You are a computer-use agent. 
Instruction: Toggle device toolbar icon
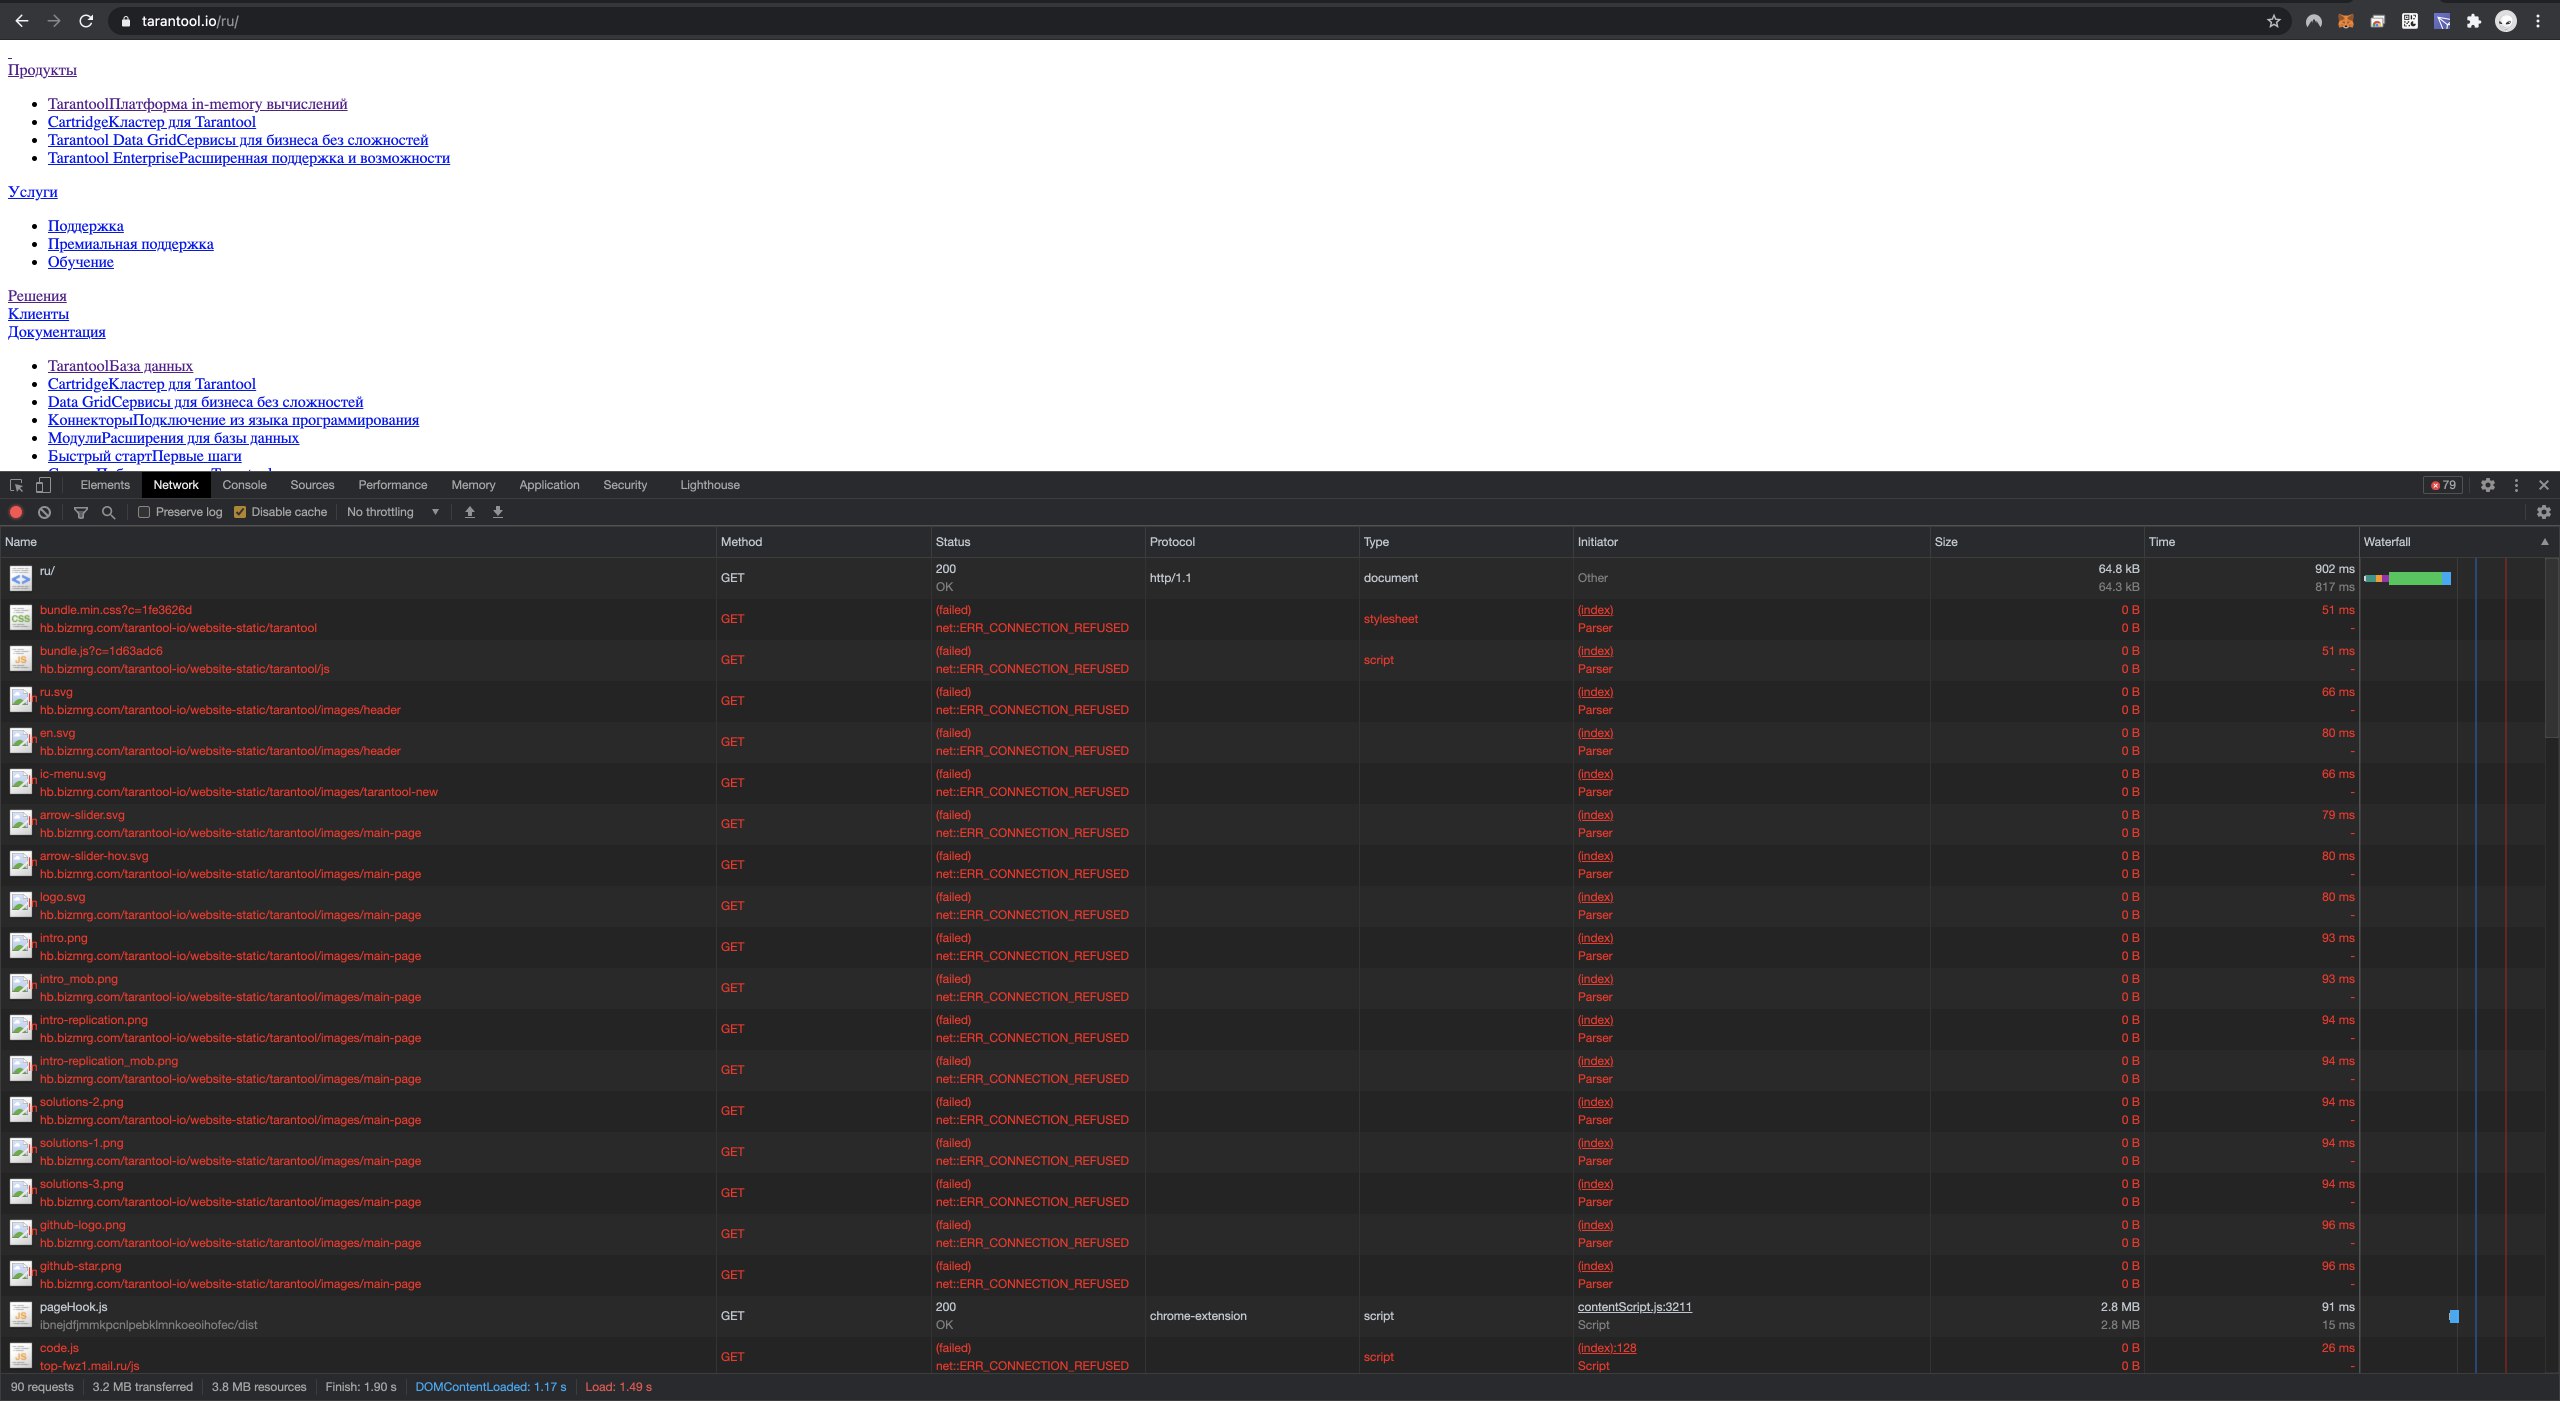tap(43, 485)
